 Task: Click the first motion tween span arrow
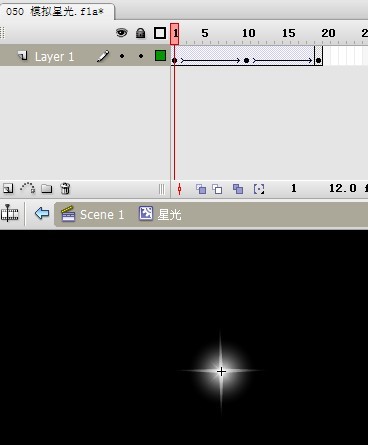211,60
